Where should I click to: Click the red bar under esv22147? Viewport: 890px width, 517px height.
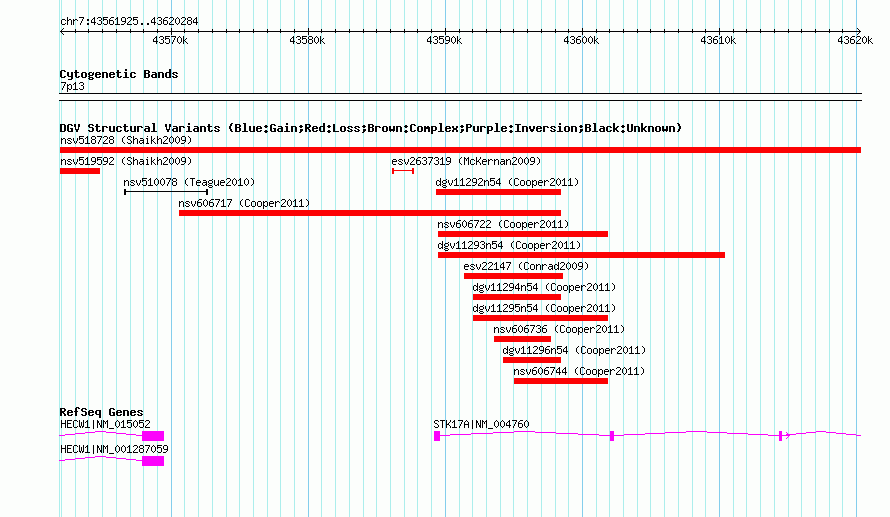pos(513,276)
